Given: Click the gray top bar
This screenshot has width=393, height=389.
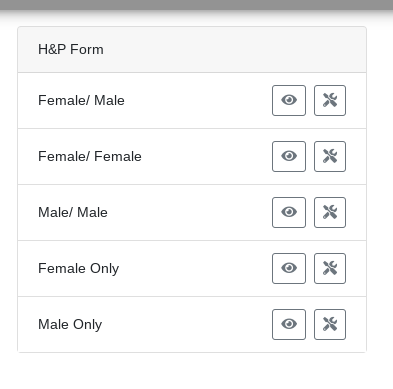Looking at the screenshot, I should point(196,5).
